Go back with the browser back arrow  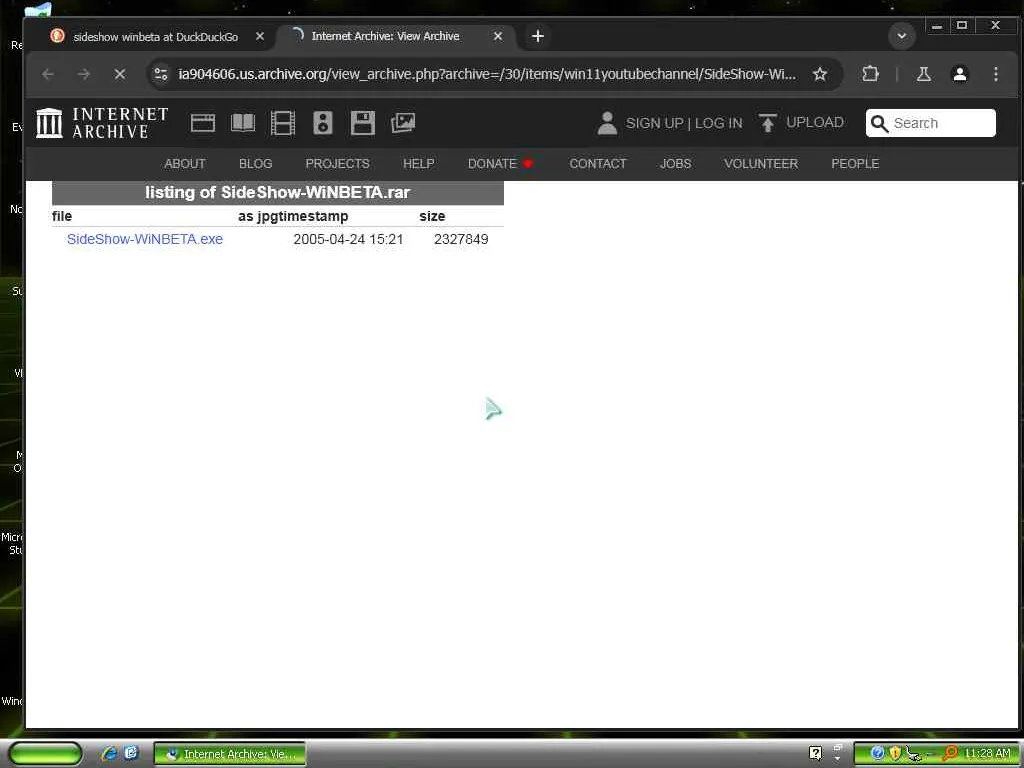pos(48,74)
